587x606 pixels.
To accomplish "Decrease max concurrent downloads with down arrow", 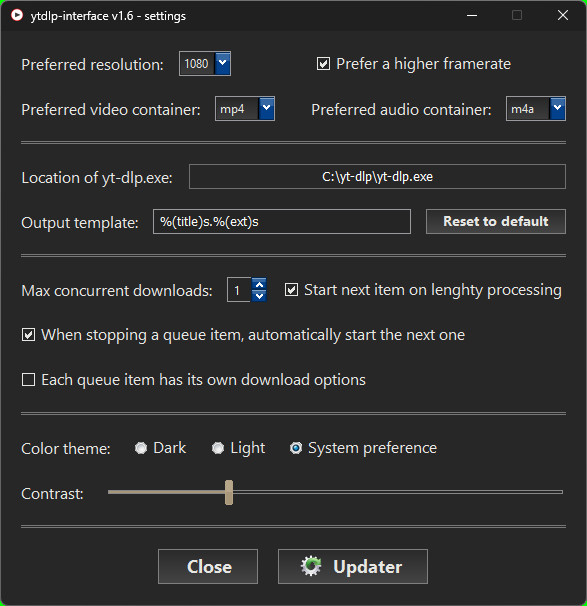I will [x=259, y=296].
